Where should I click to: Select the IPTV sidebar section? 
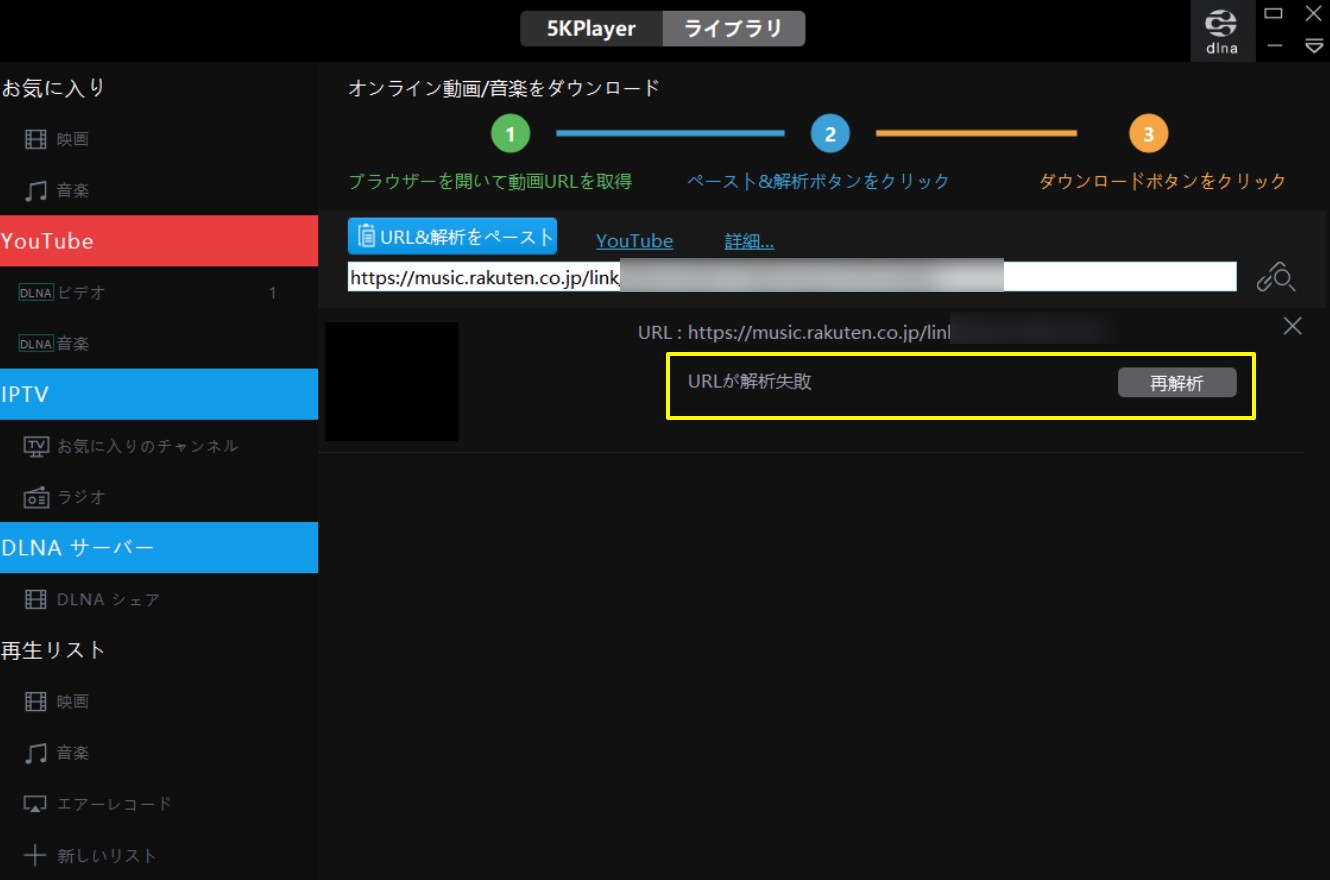tap(159, 394)
